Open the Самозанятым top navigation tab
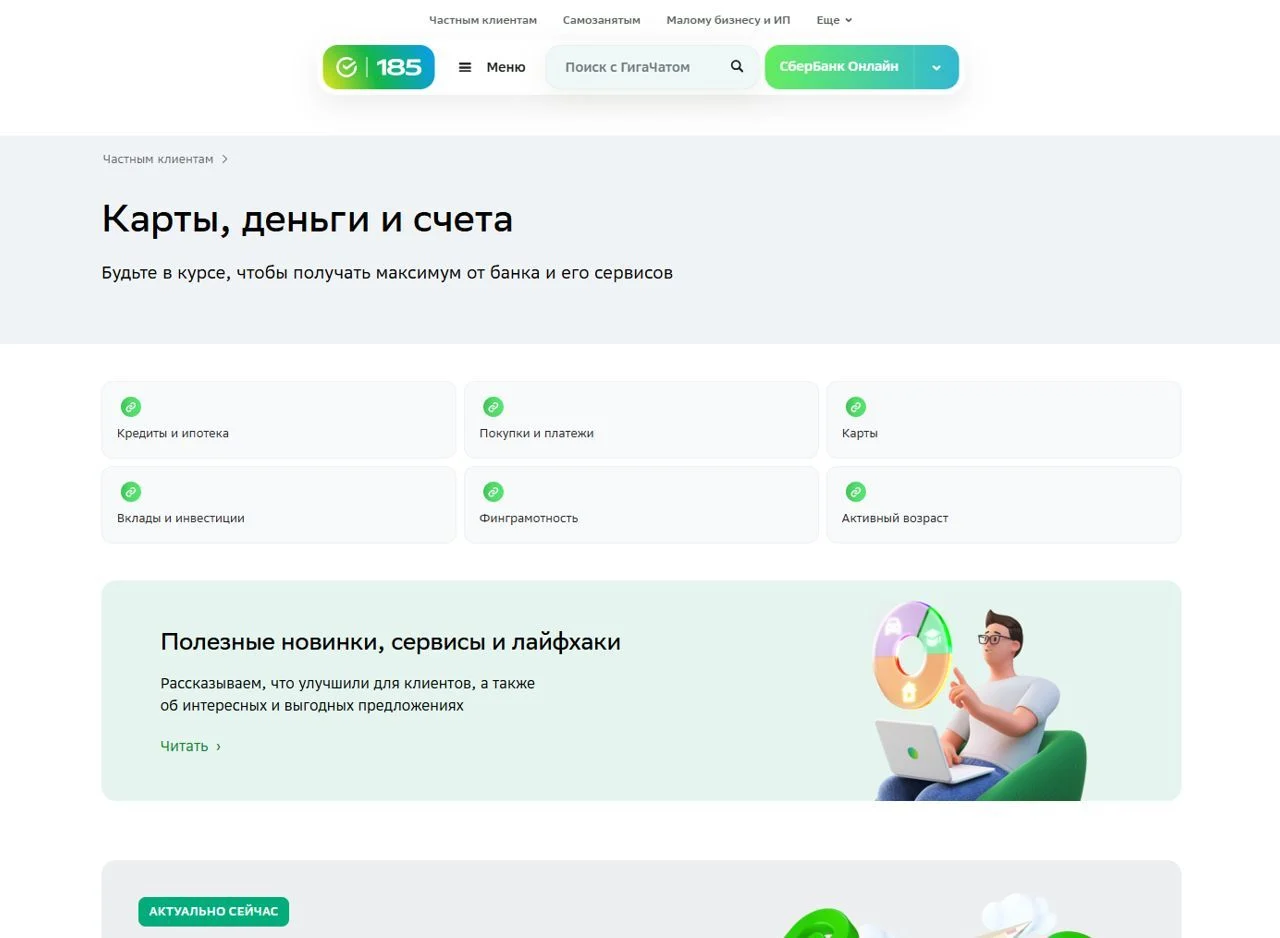Viewport: 1280px width, 938px height. 601,20
